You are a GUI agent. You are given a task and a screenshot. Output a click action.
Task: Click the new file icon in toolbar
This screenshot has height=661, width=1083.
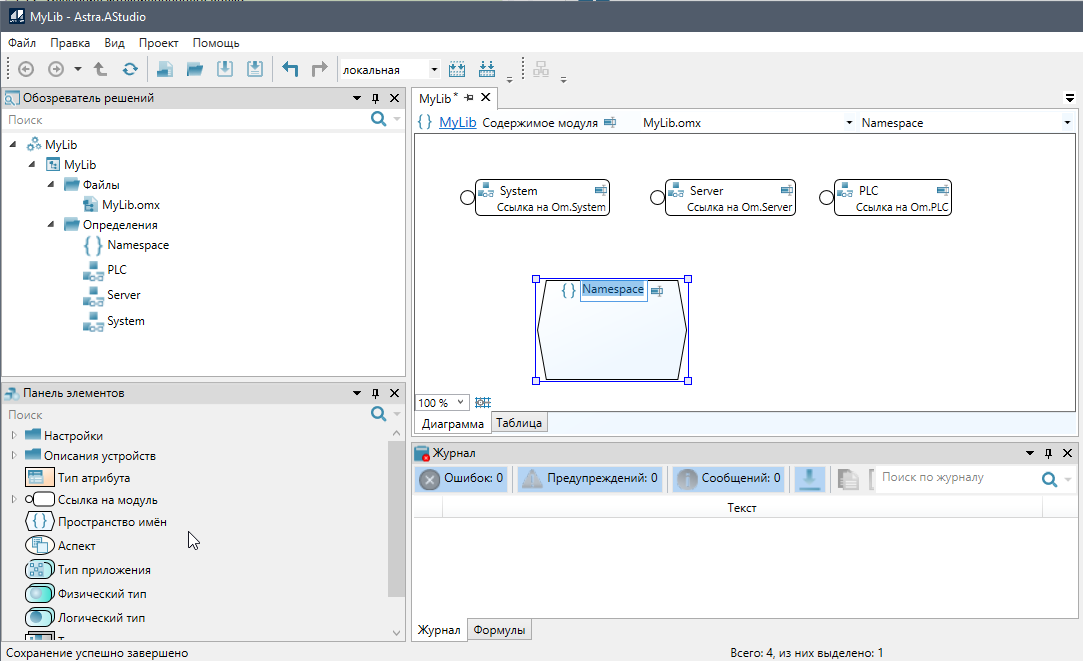pyautogui.click(x=165, y=69)
